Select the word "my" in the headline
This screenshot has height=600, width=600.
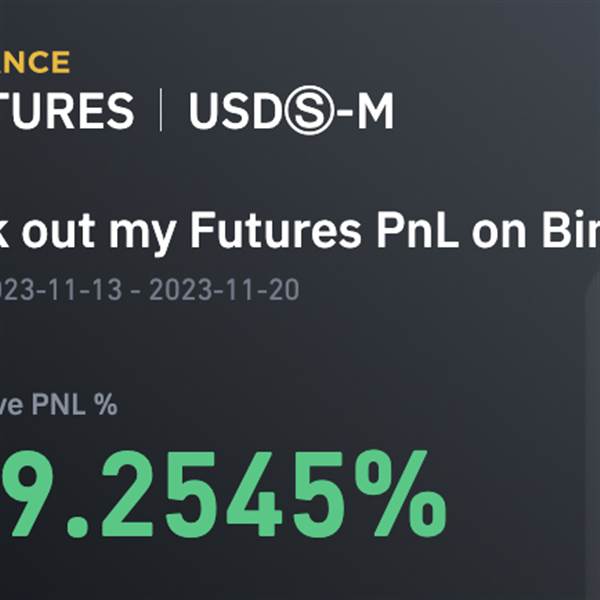tap(142, 234)
